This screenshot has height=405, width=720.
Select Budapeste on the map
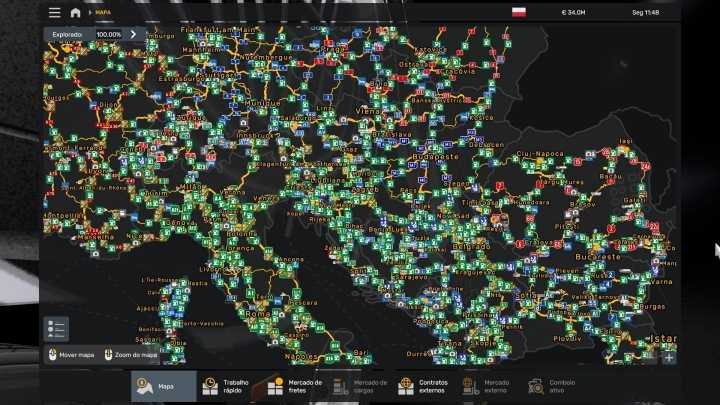tap(435, 157)
